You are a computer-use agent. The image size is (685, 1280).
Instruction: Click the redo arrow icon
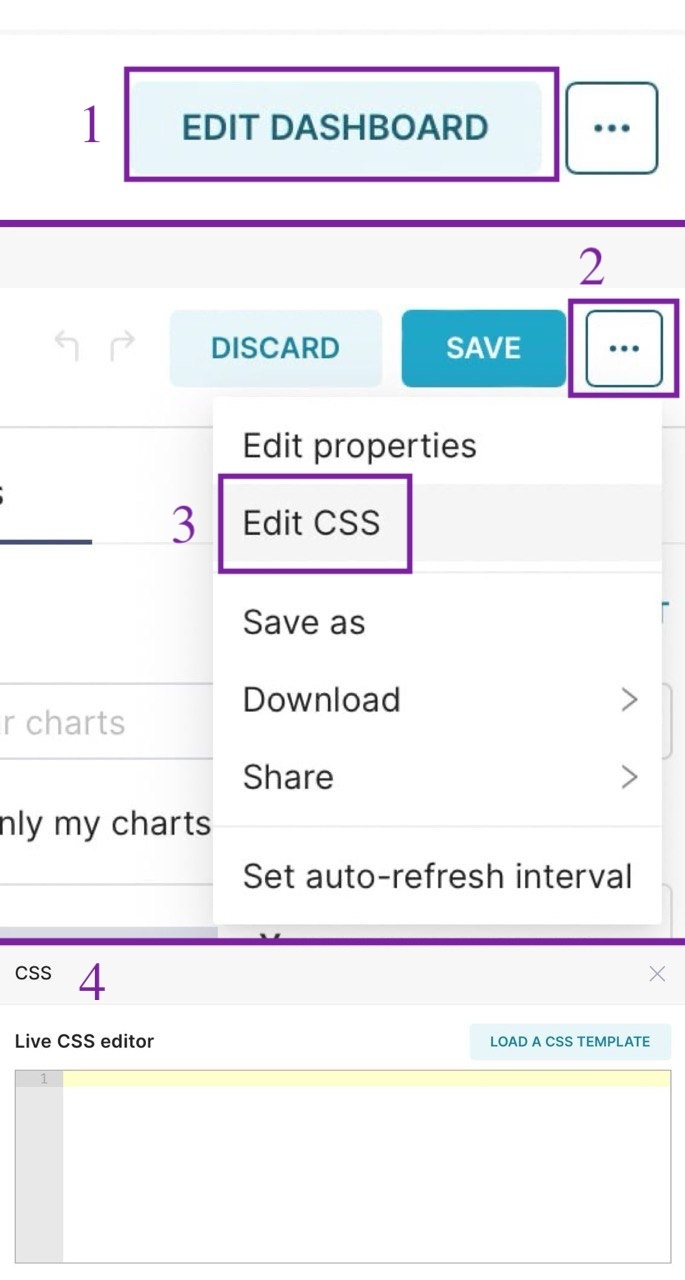coord(122,347)
